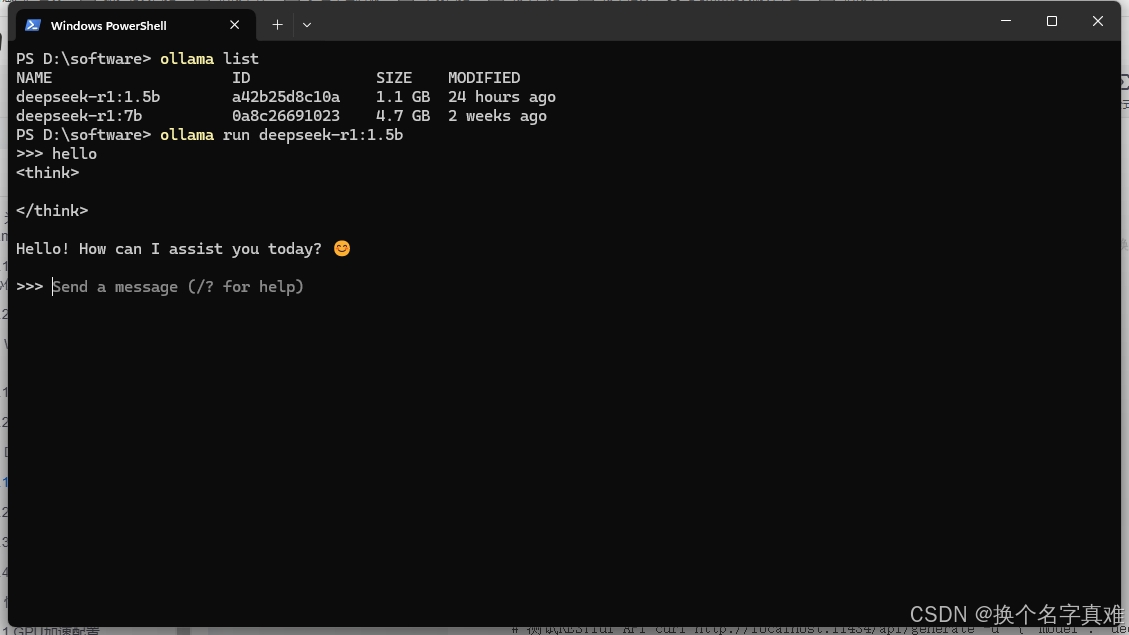Click the ID column header
The width and height of the screenshot is (1129, 635).
(241, 78)
